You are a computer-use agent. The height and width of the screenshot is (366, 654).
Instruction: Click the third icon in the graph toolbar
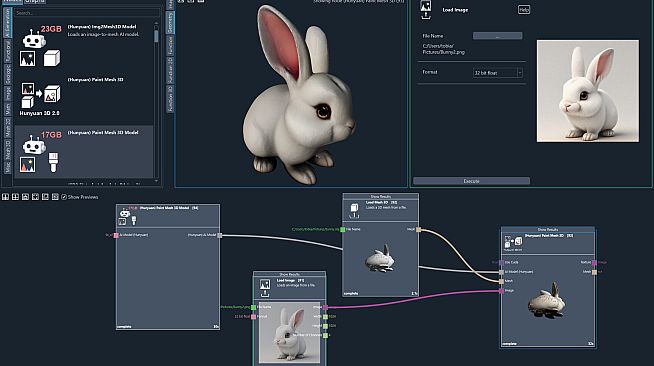25,197
